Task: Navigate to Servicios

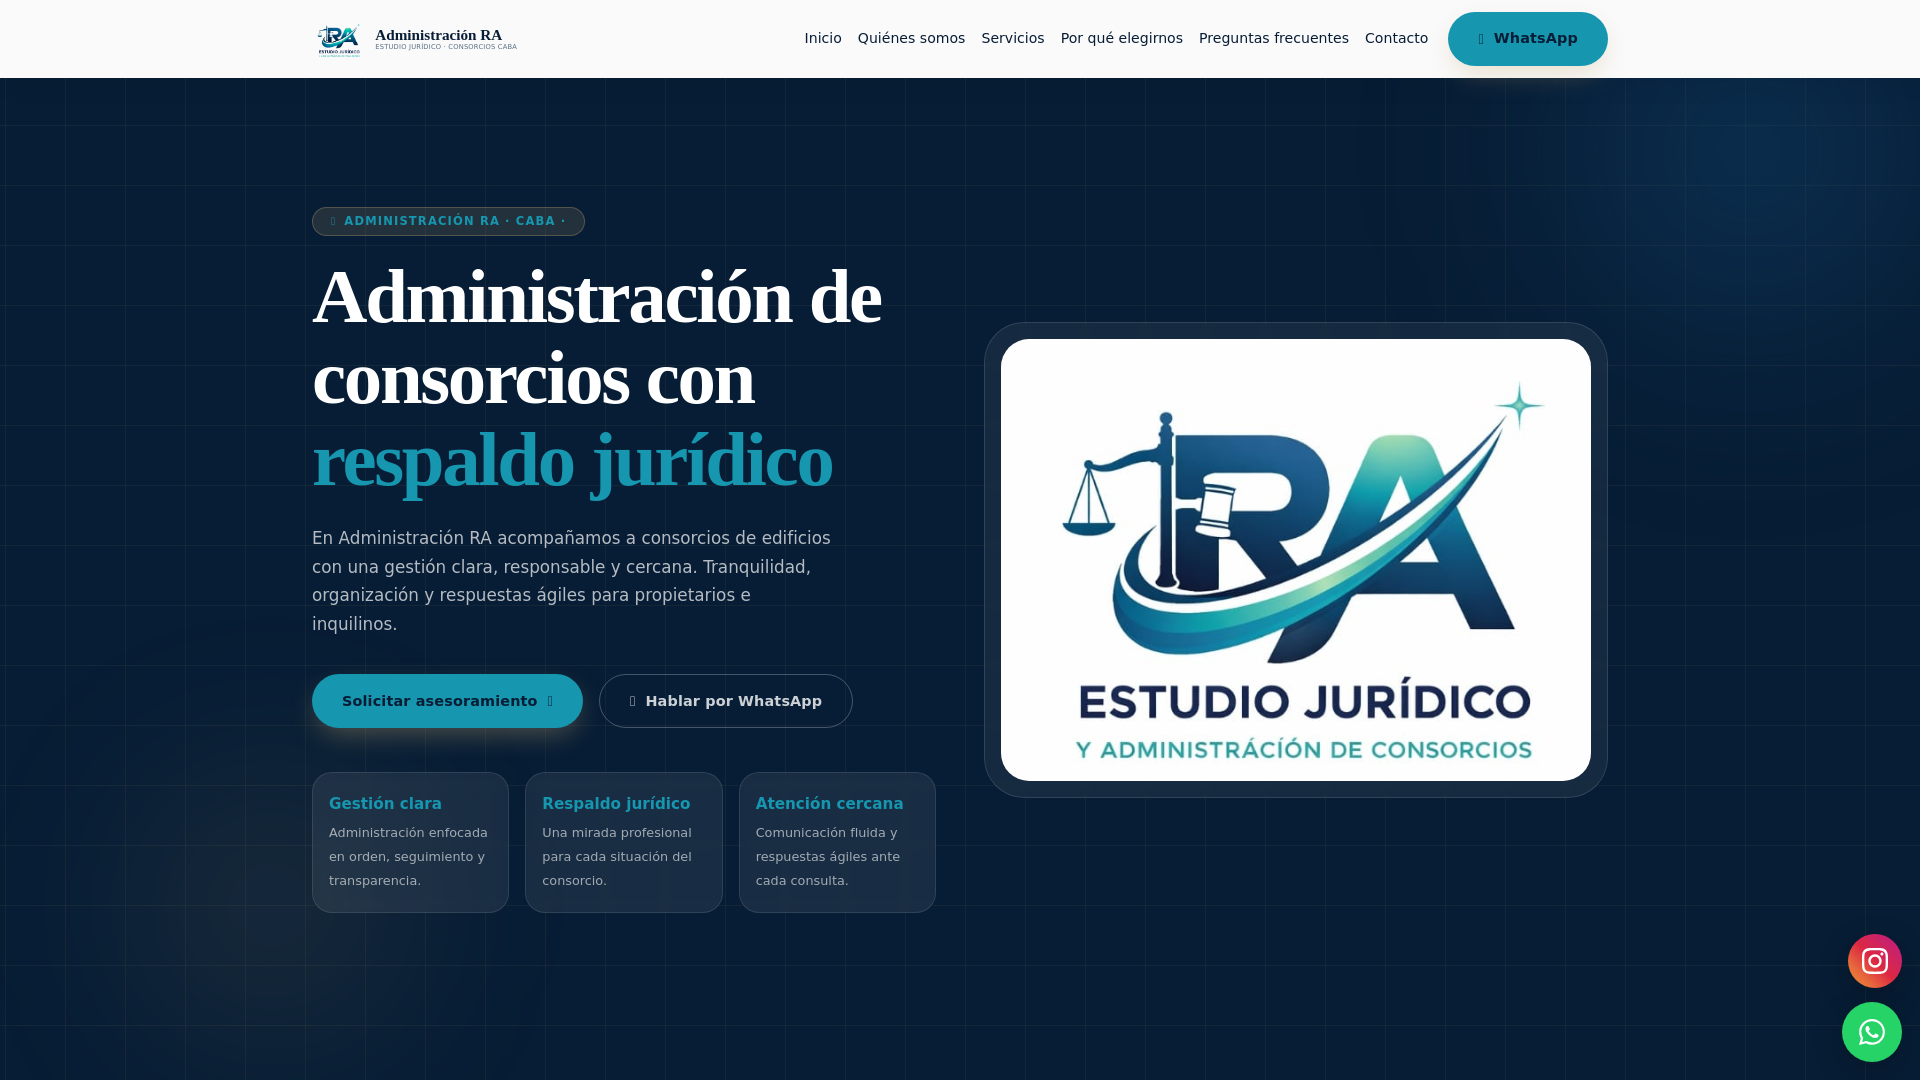Action: 1012,38
